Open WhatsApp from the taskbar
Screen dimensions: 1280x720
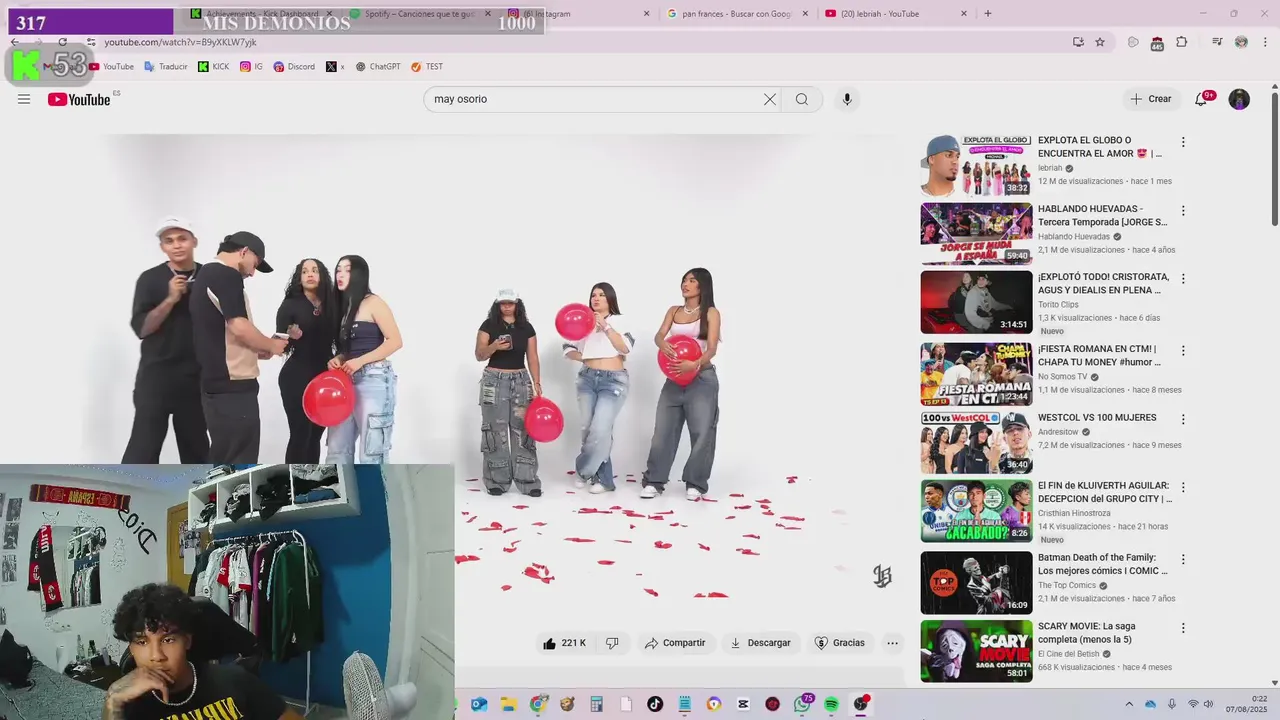click(802, 704)
